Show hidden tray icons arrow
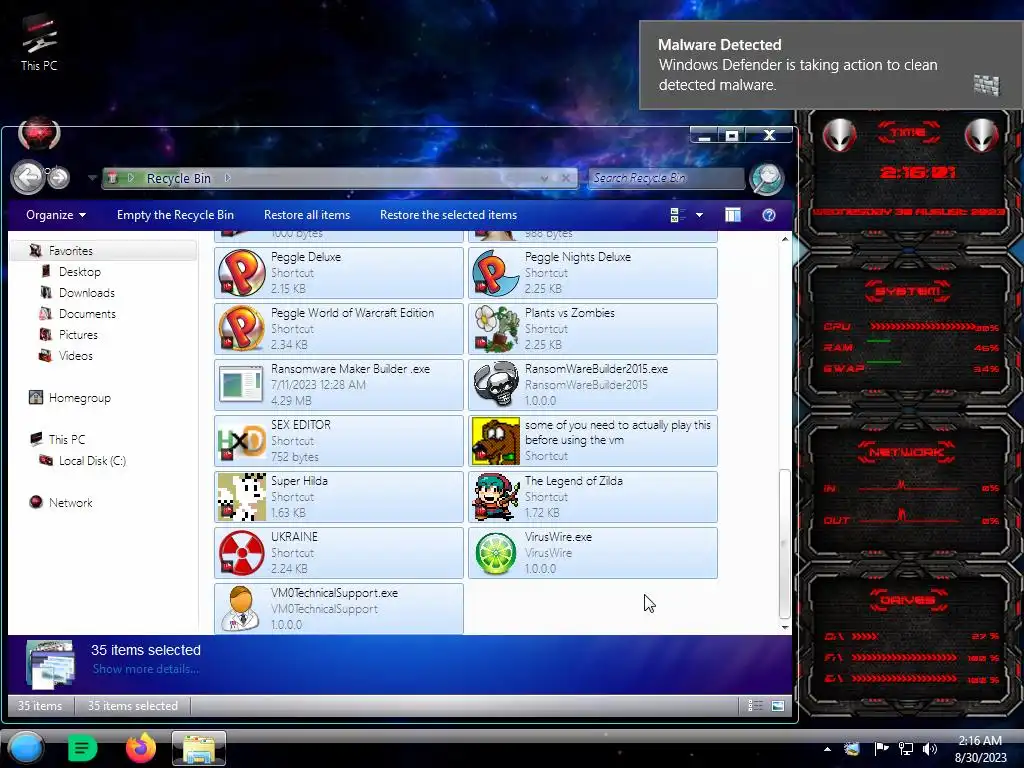 [x=827, y=749]
